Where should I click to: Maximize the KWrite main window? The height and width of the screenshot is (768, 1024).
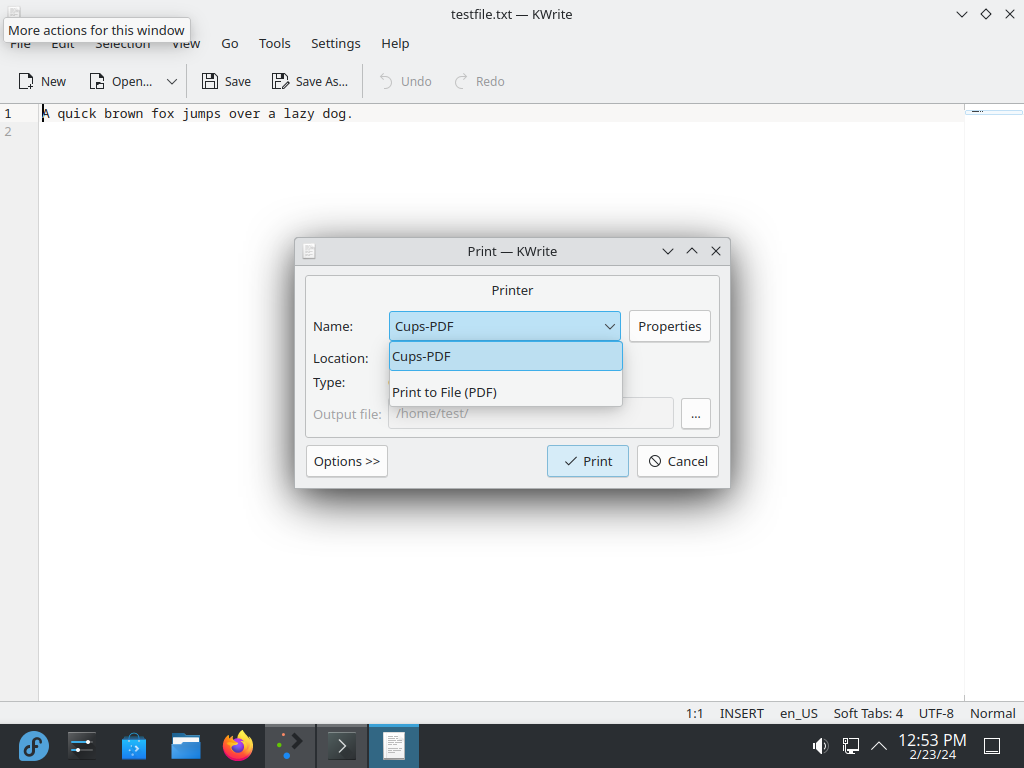pos(986,14)
